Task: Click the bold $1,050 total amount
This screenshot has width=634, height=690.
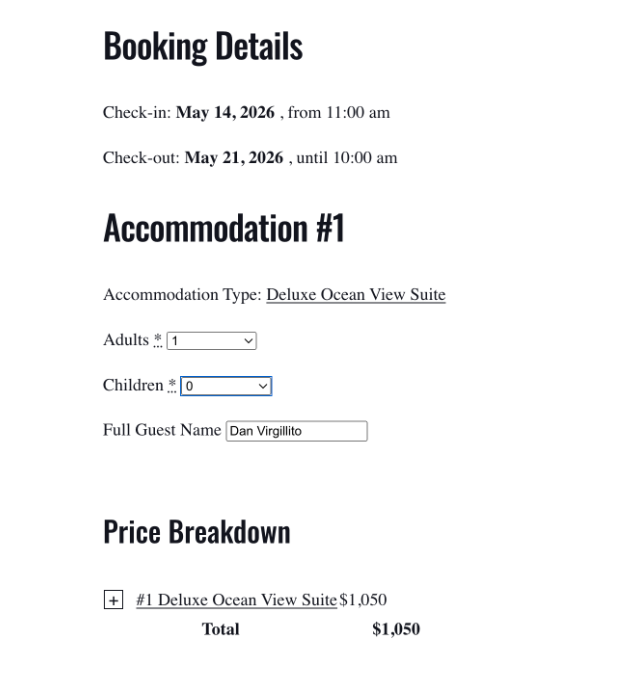Action: pos(396,629)
